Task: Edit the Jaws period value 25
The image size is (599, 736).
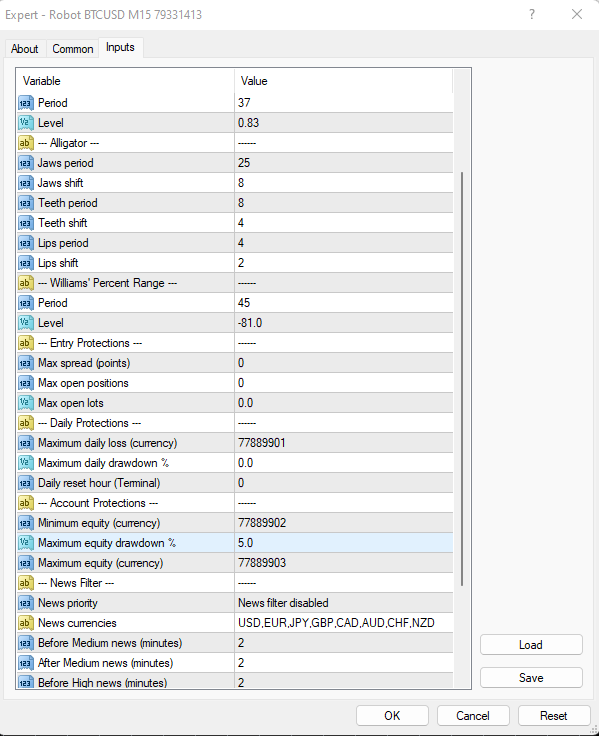Action: [344, 163]
